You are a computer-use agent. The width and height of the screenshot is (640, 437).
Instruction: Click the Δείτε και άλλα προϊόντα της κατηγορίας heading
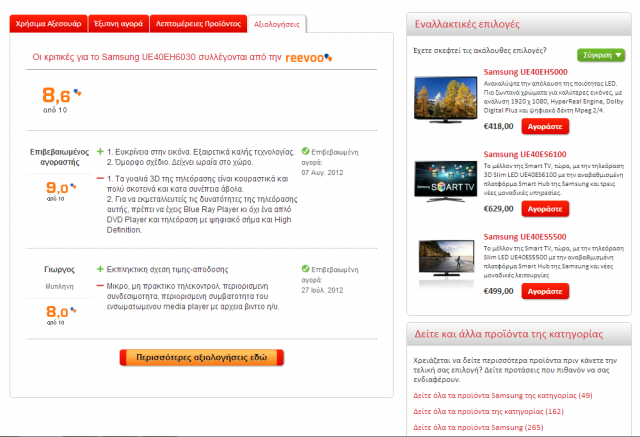509,334
